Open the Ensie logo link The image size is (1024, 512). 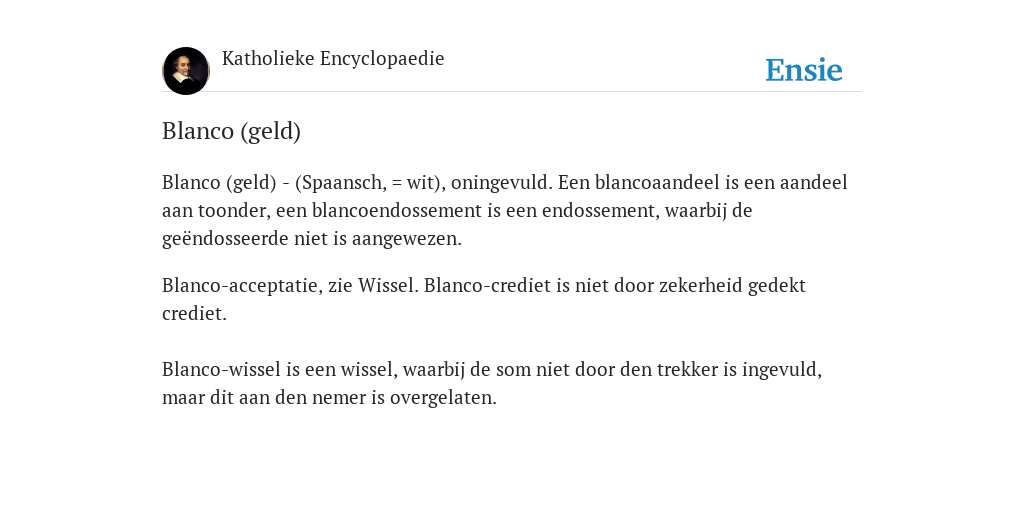pyautogui.click(x=804, y=70)
